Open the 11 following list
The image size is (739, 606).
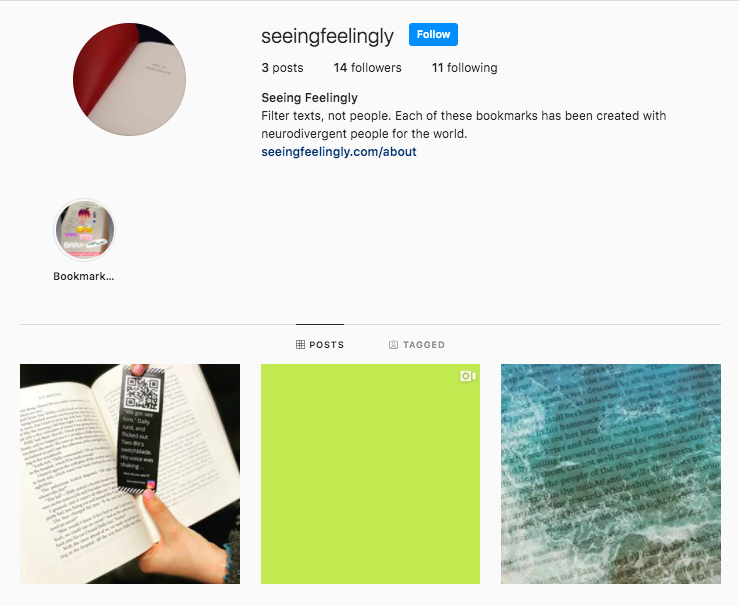point(465,68)
